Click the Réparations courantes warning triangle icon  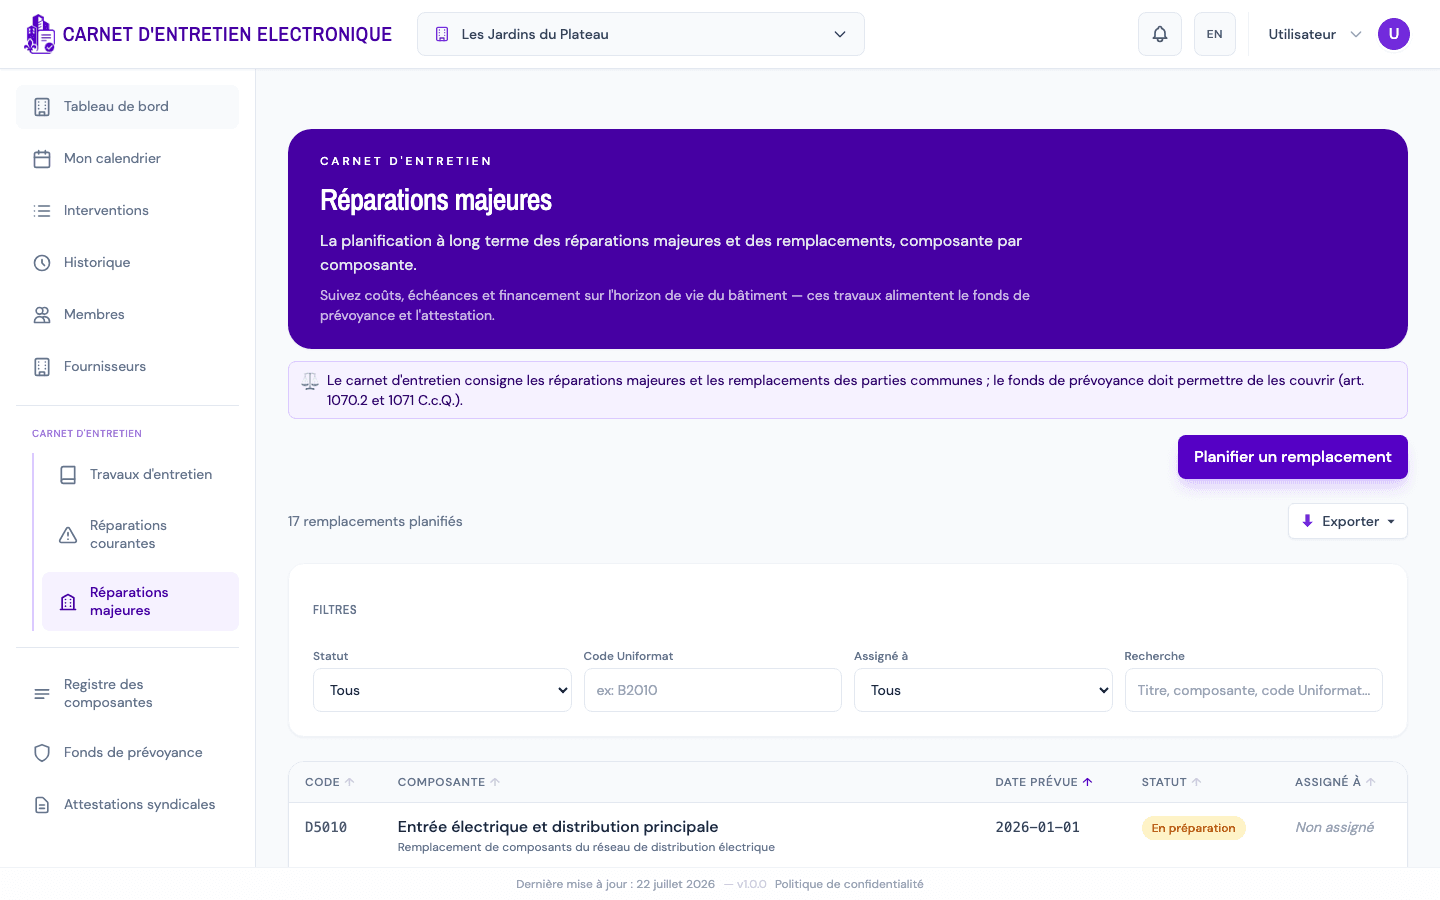click(68, 535)
